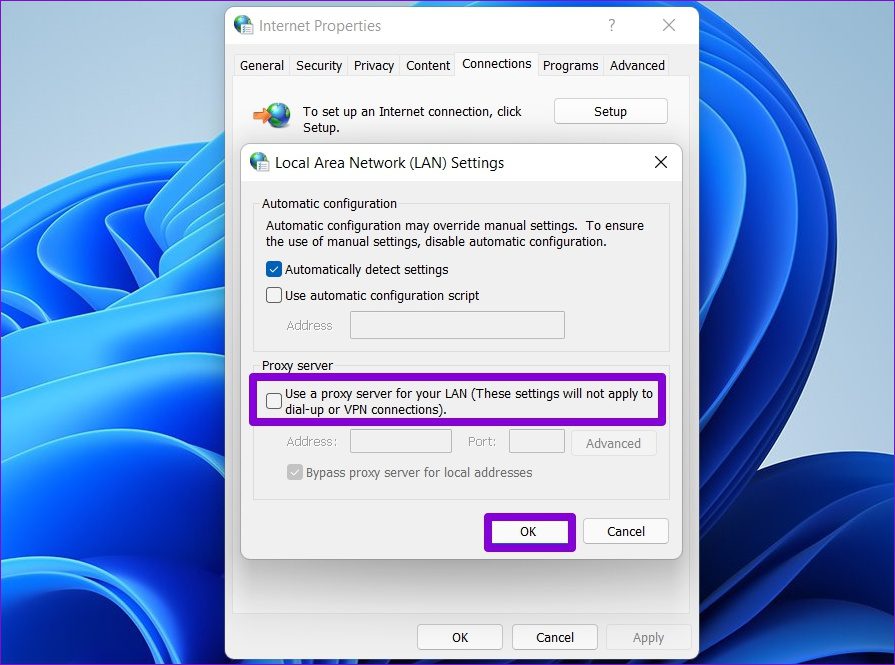Viewport: 895px width, 665px height.
Task: Click the LAN Settings dialog icon
Action: (x=260, y=162)
